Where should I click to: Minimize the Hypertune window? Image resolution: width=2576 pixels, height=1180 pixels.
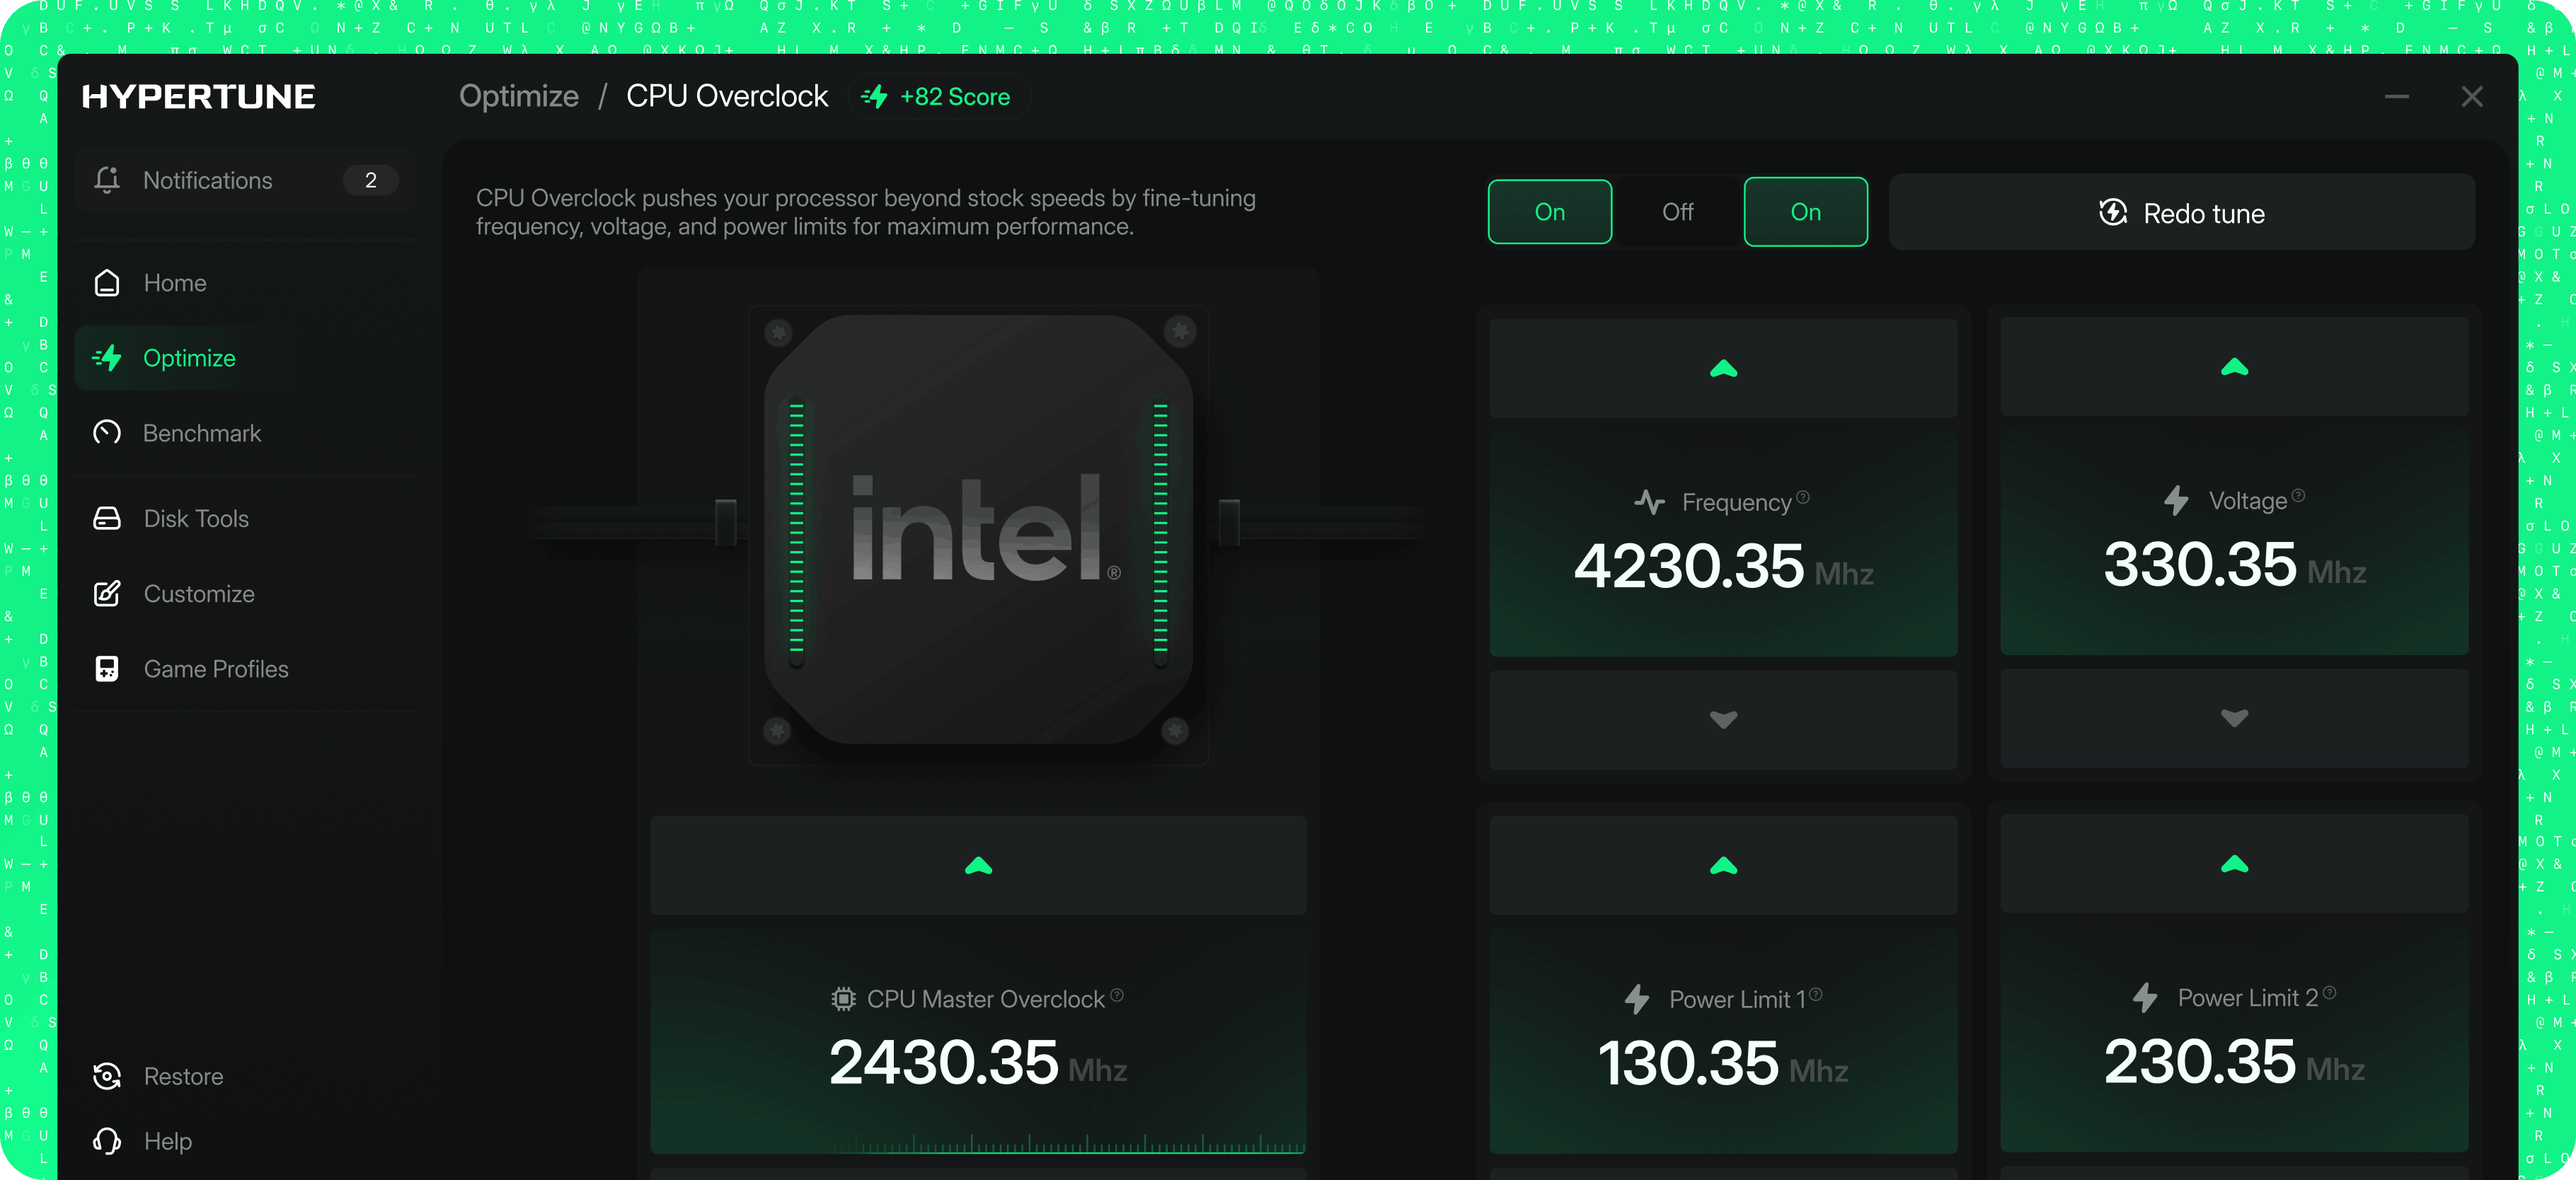point(2397,97)
